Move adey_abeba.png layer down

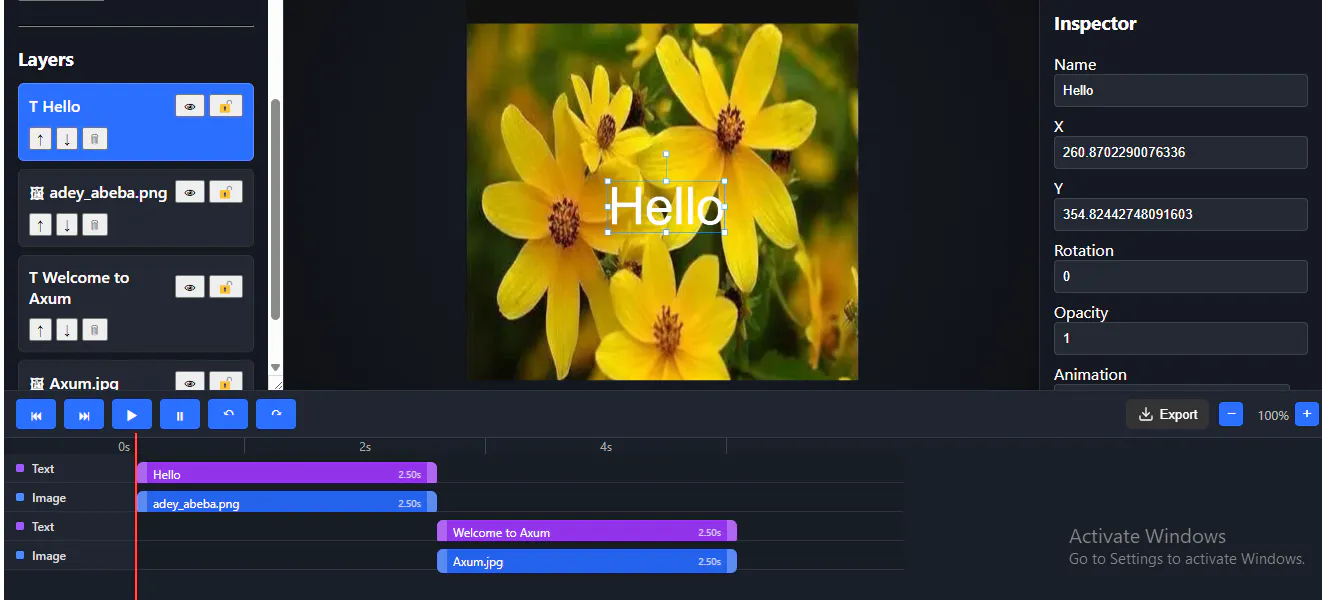pyautogui.click(x=67, y=225)
